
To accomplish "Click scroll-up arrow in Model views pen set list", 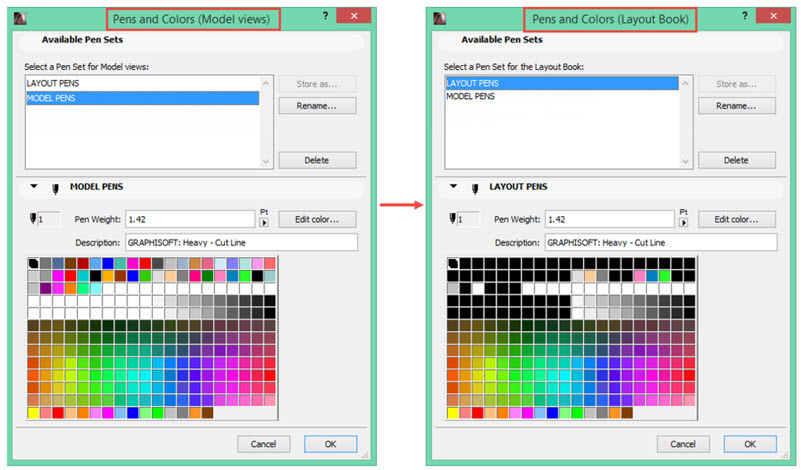I will pos(266,83).
